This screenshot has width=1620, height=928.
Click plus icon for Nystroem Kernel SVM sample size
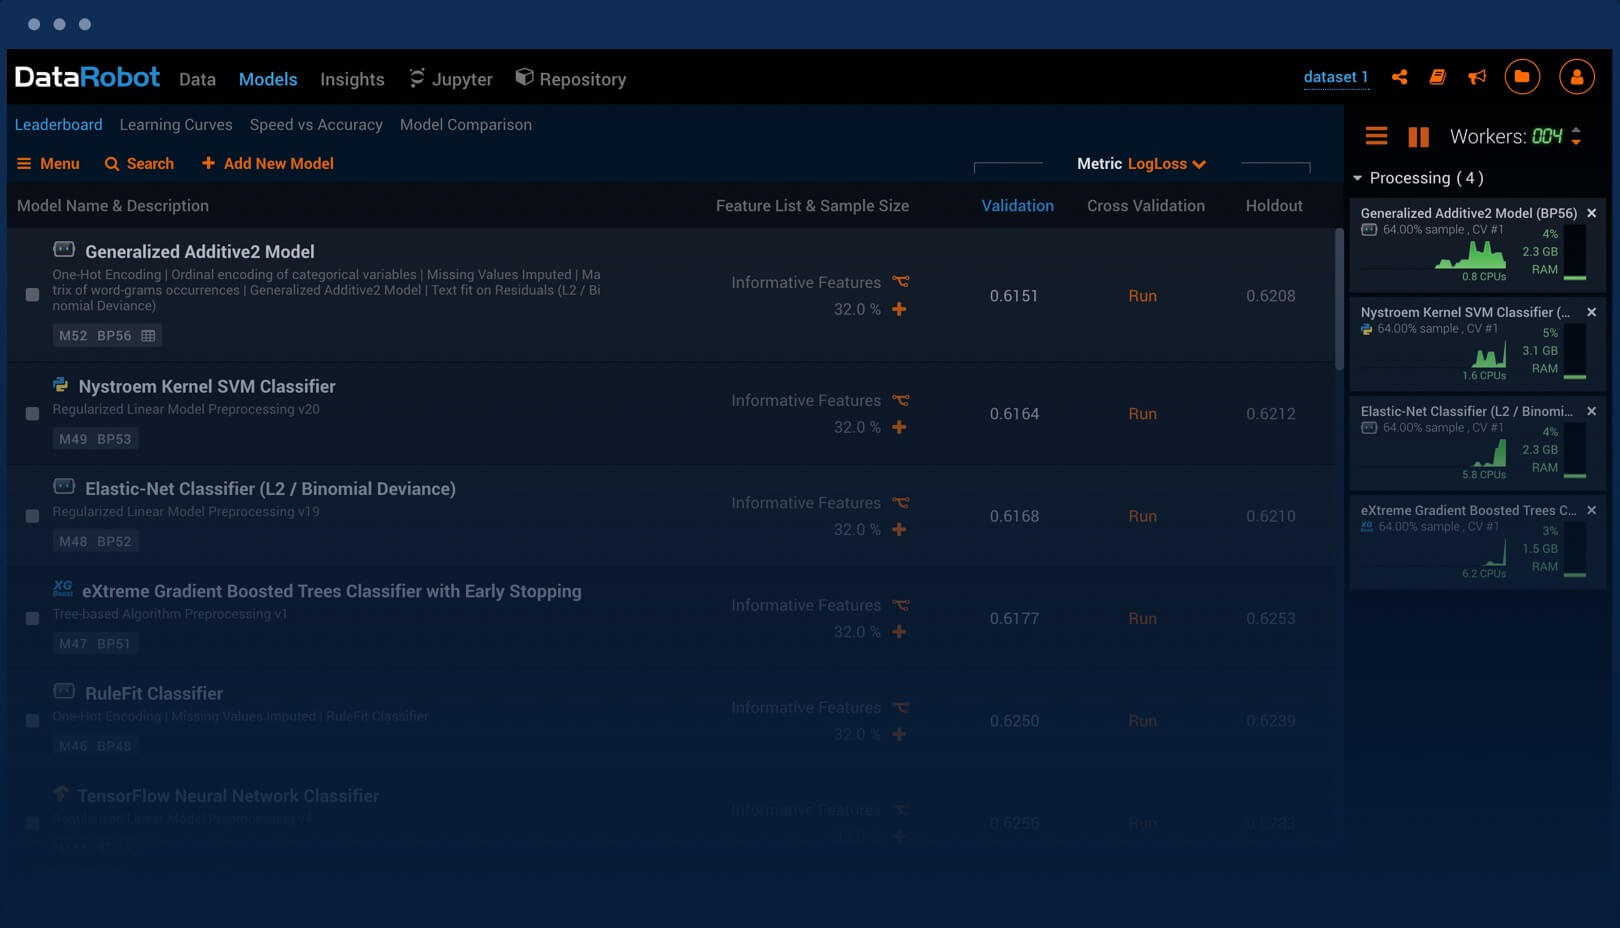(899, 427)
